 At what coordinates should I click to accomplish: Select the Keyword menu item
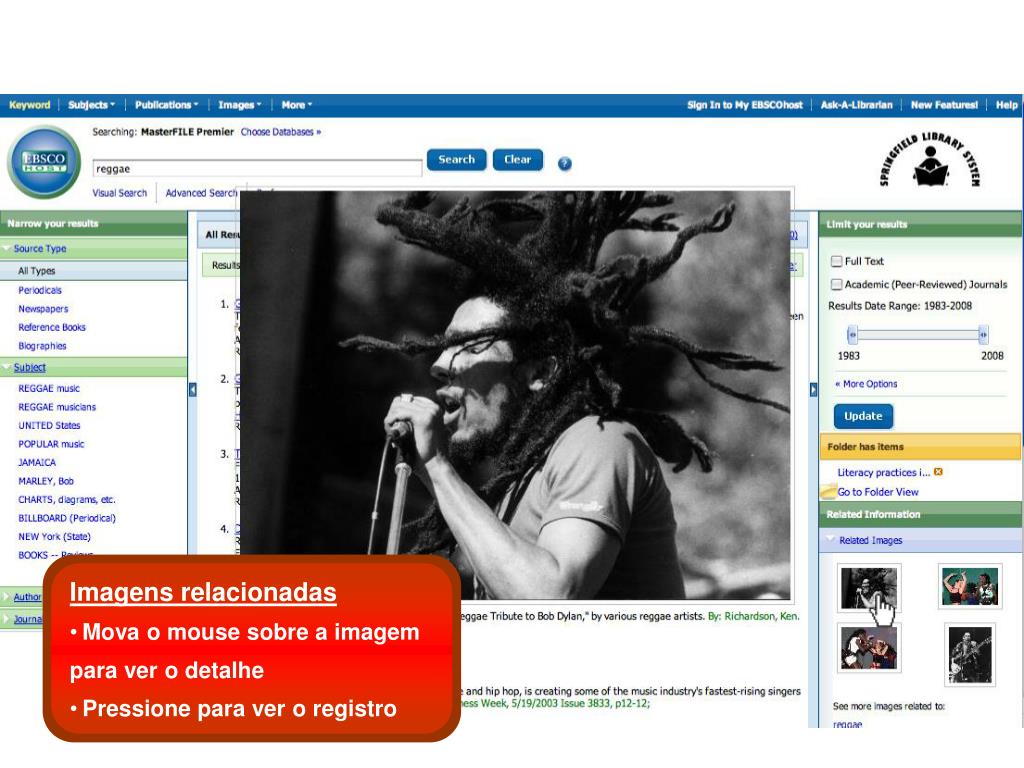point(29,104)
